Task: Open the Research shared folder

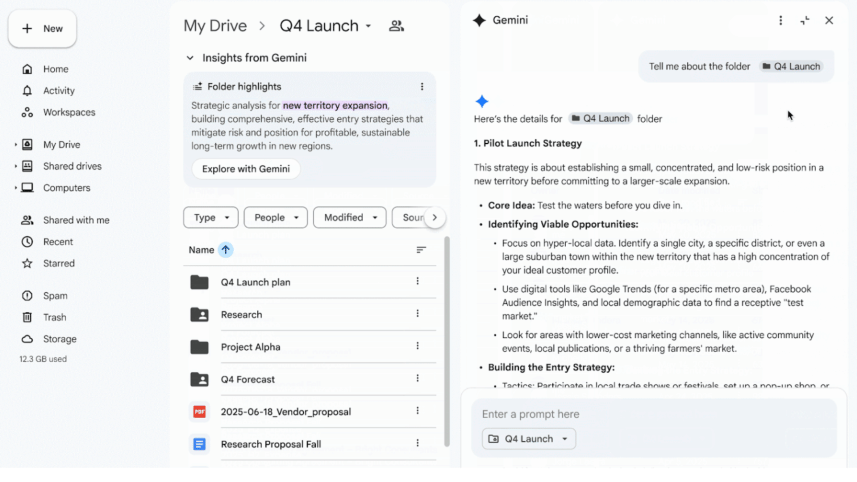Action: (241, 315)
